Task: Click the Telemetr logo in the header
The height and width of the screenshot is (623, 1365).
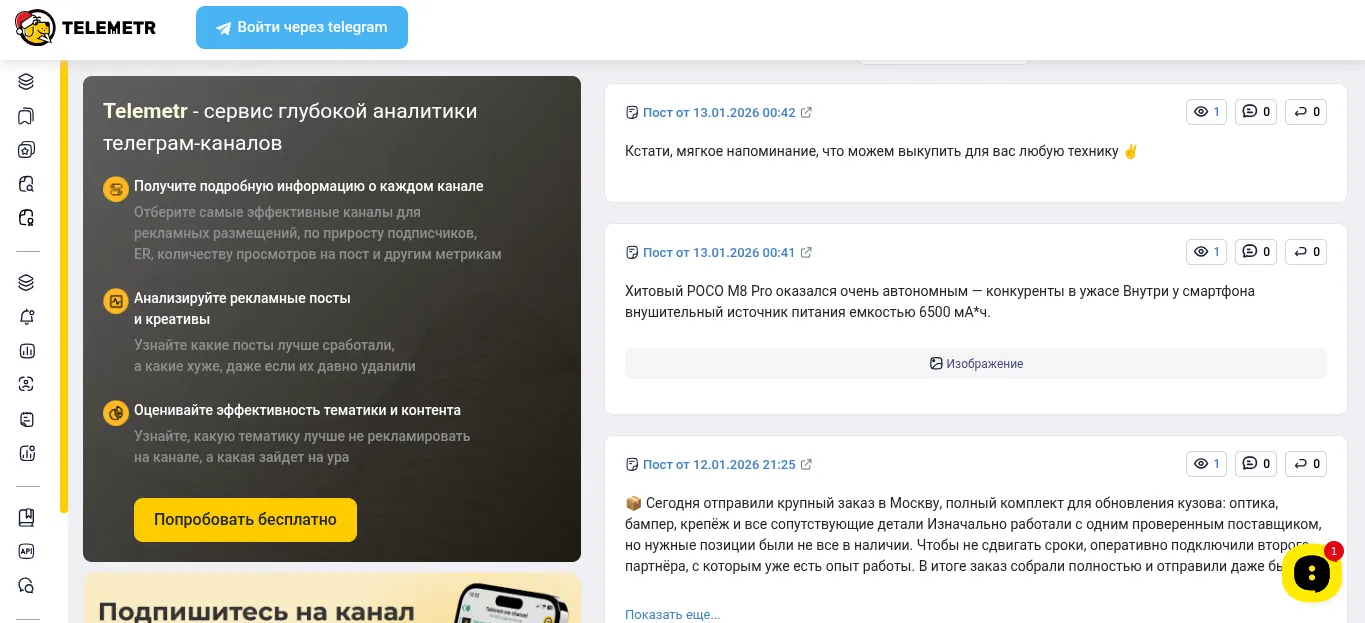Action: [86, 28]
